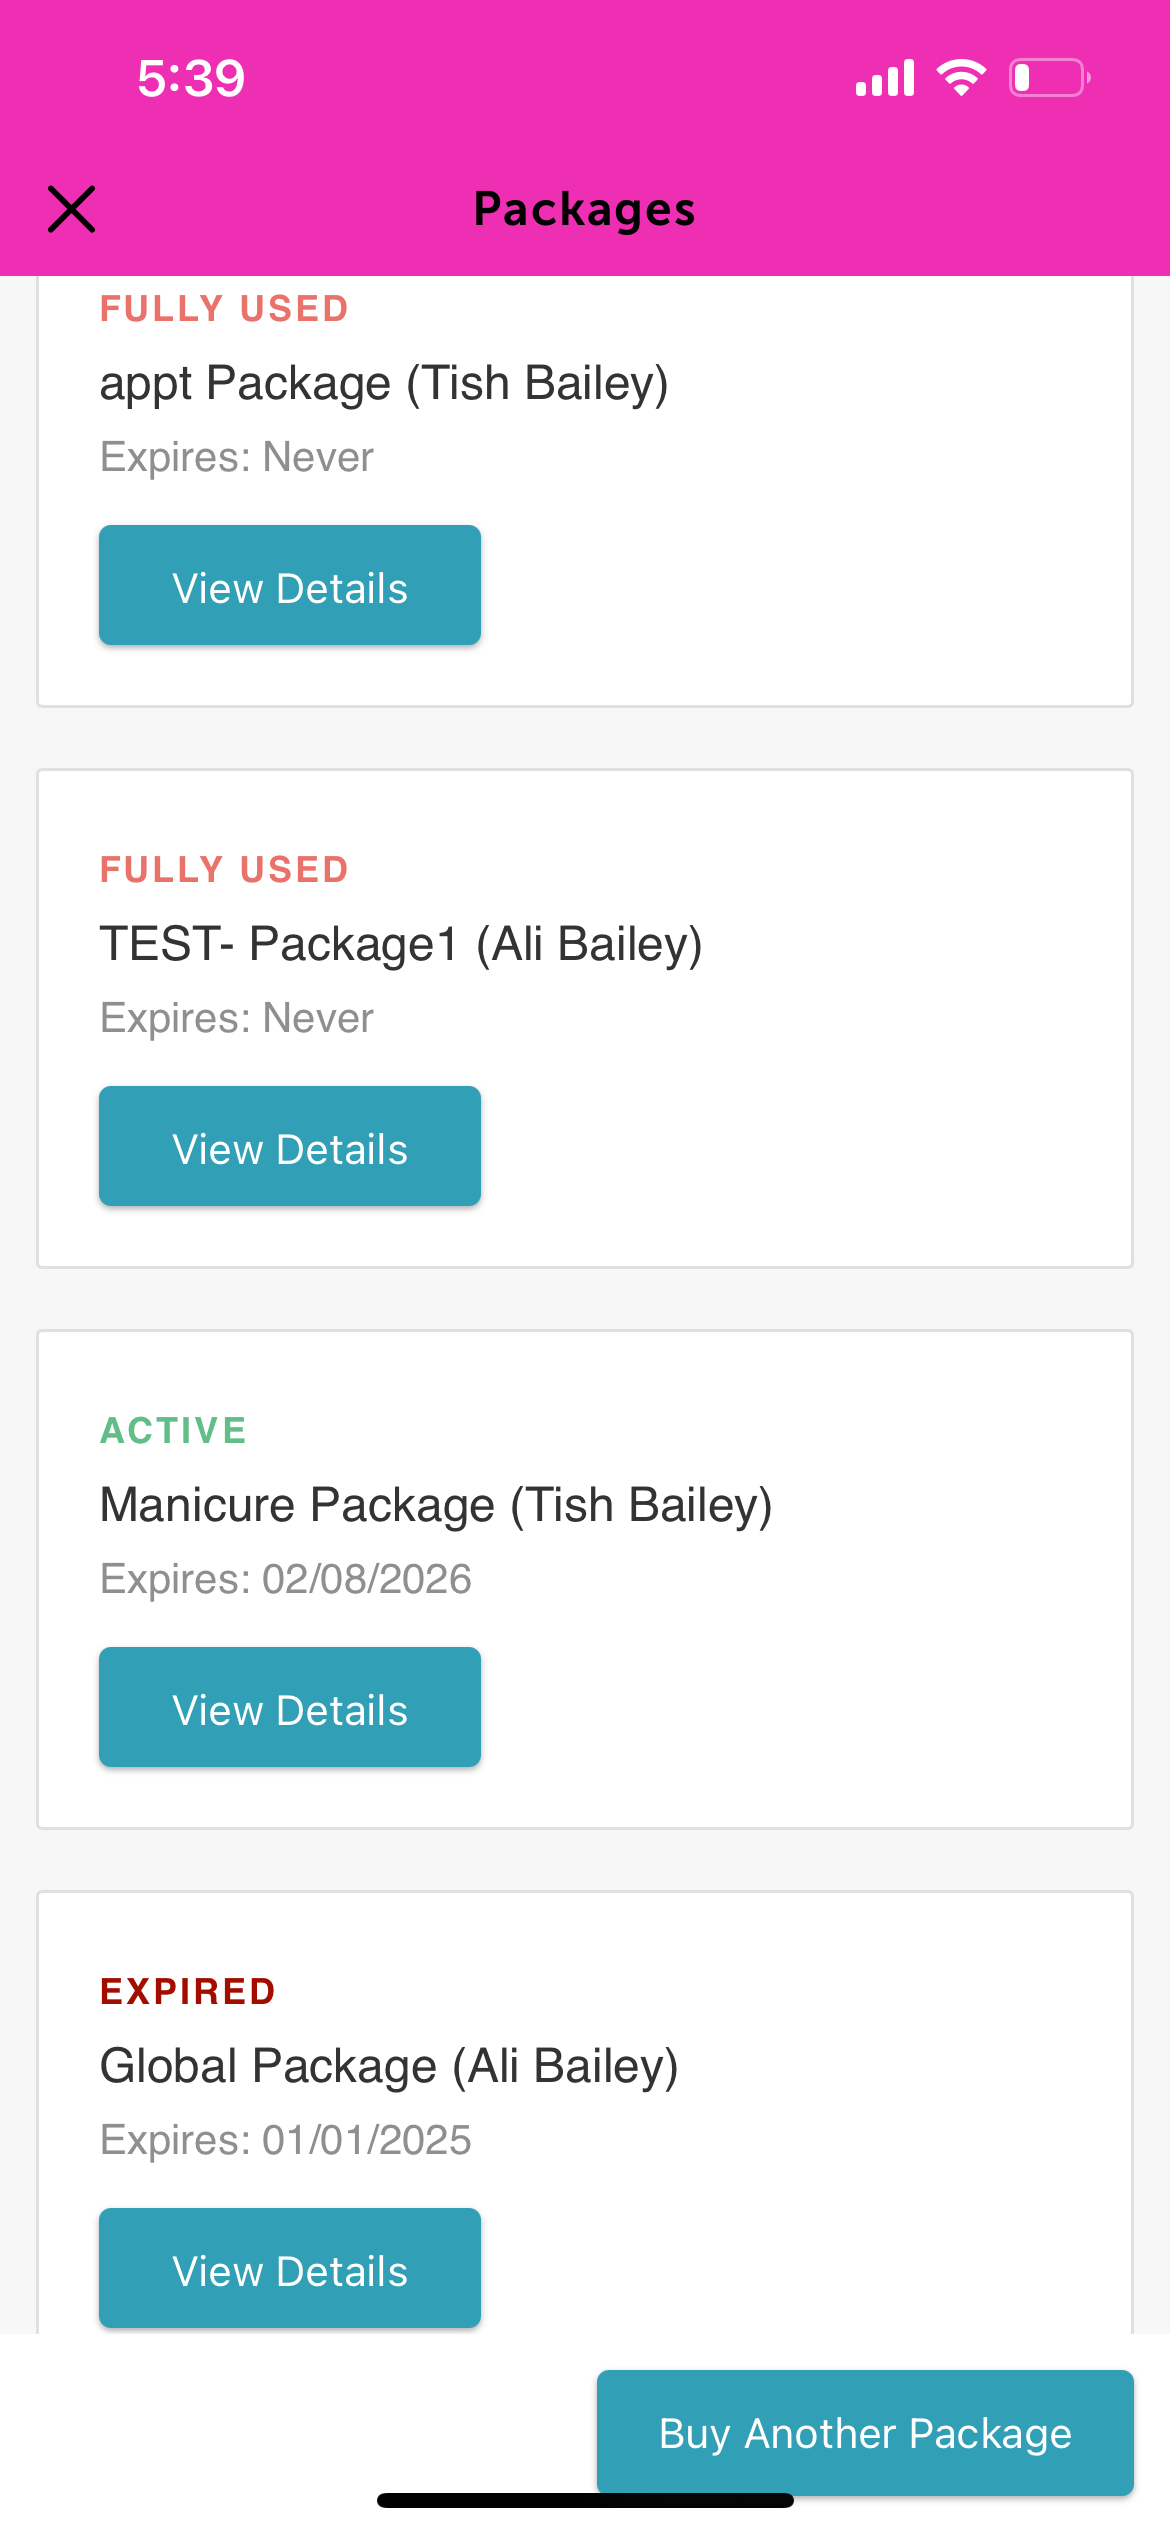
Task: Tap the appt Package (Tish Bailey) title
Action: click(384, 384)
